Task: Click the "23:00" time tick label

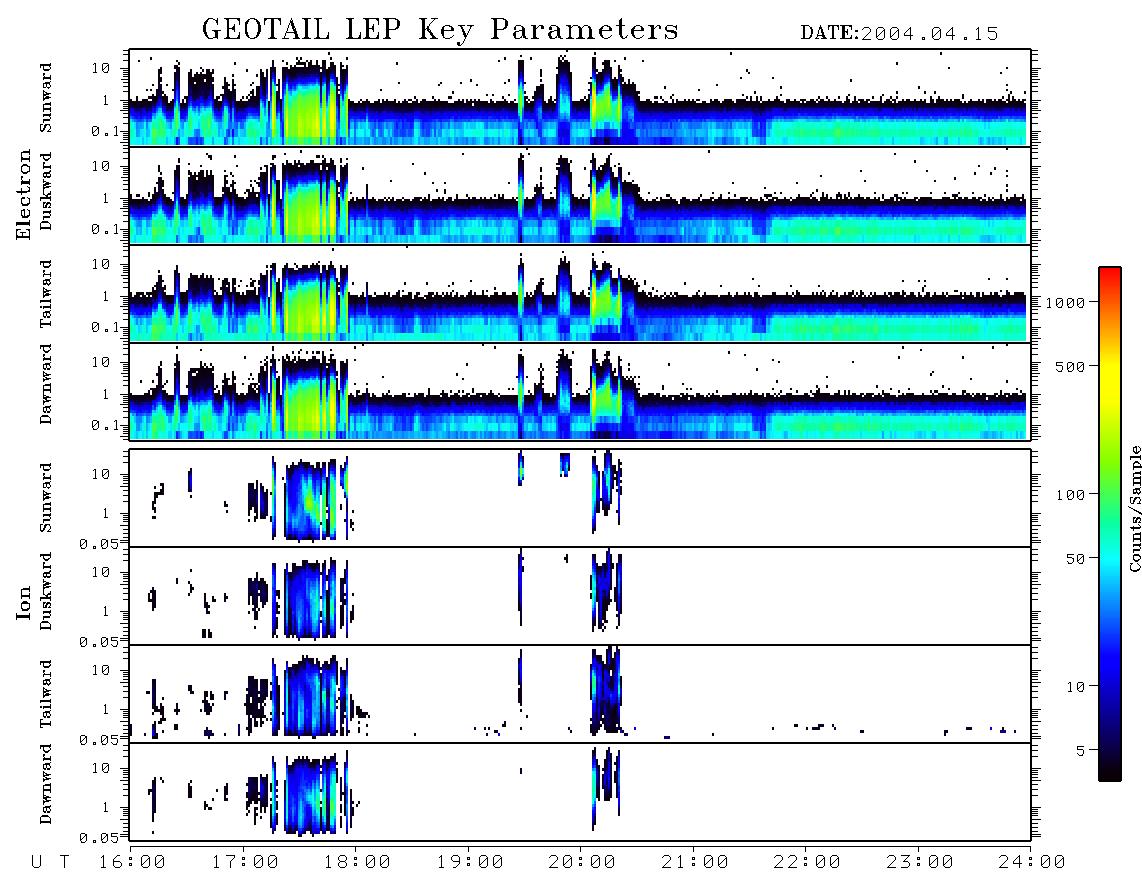Action: 920,863
